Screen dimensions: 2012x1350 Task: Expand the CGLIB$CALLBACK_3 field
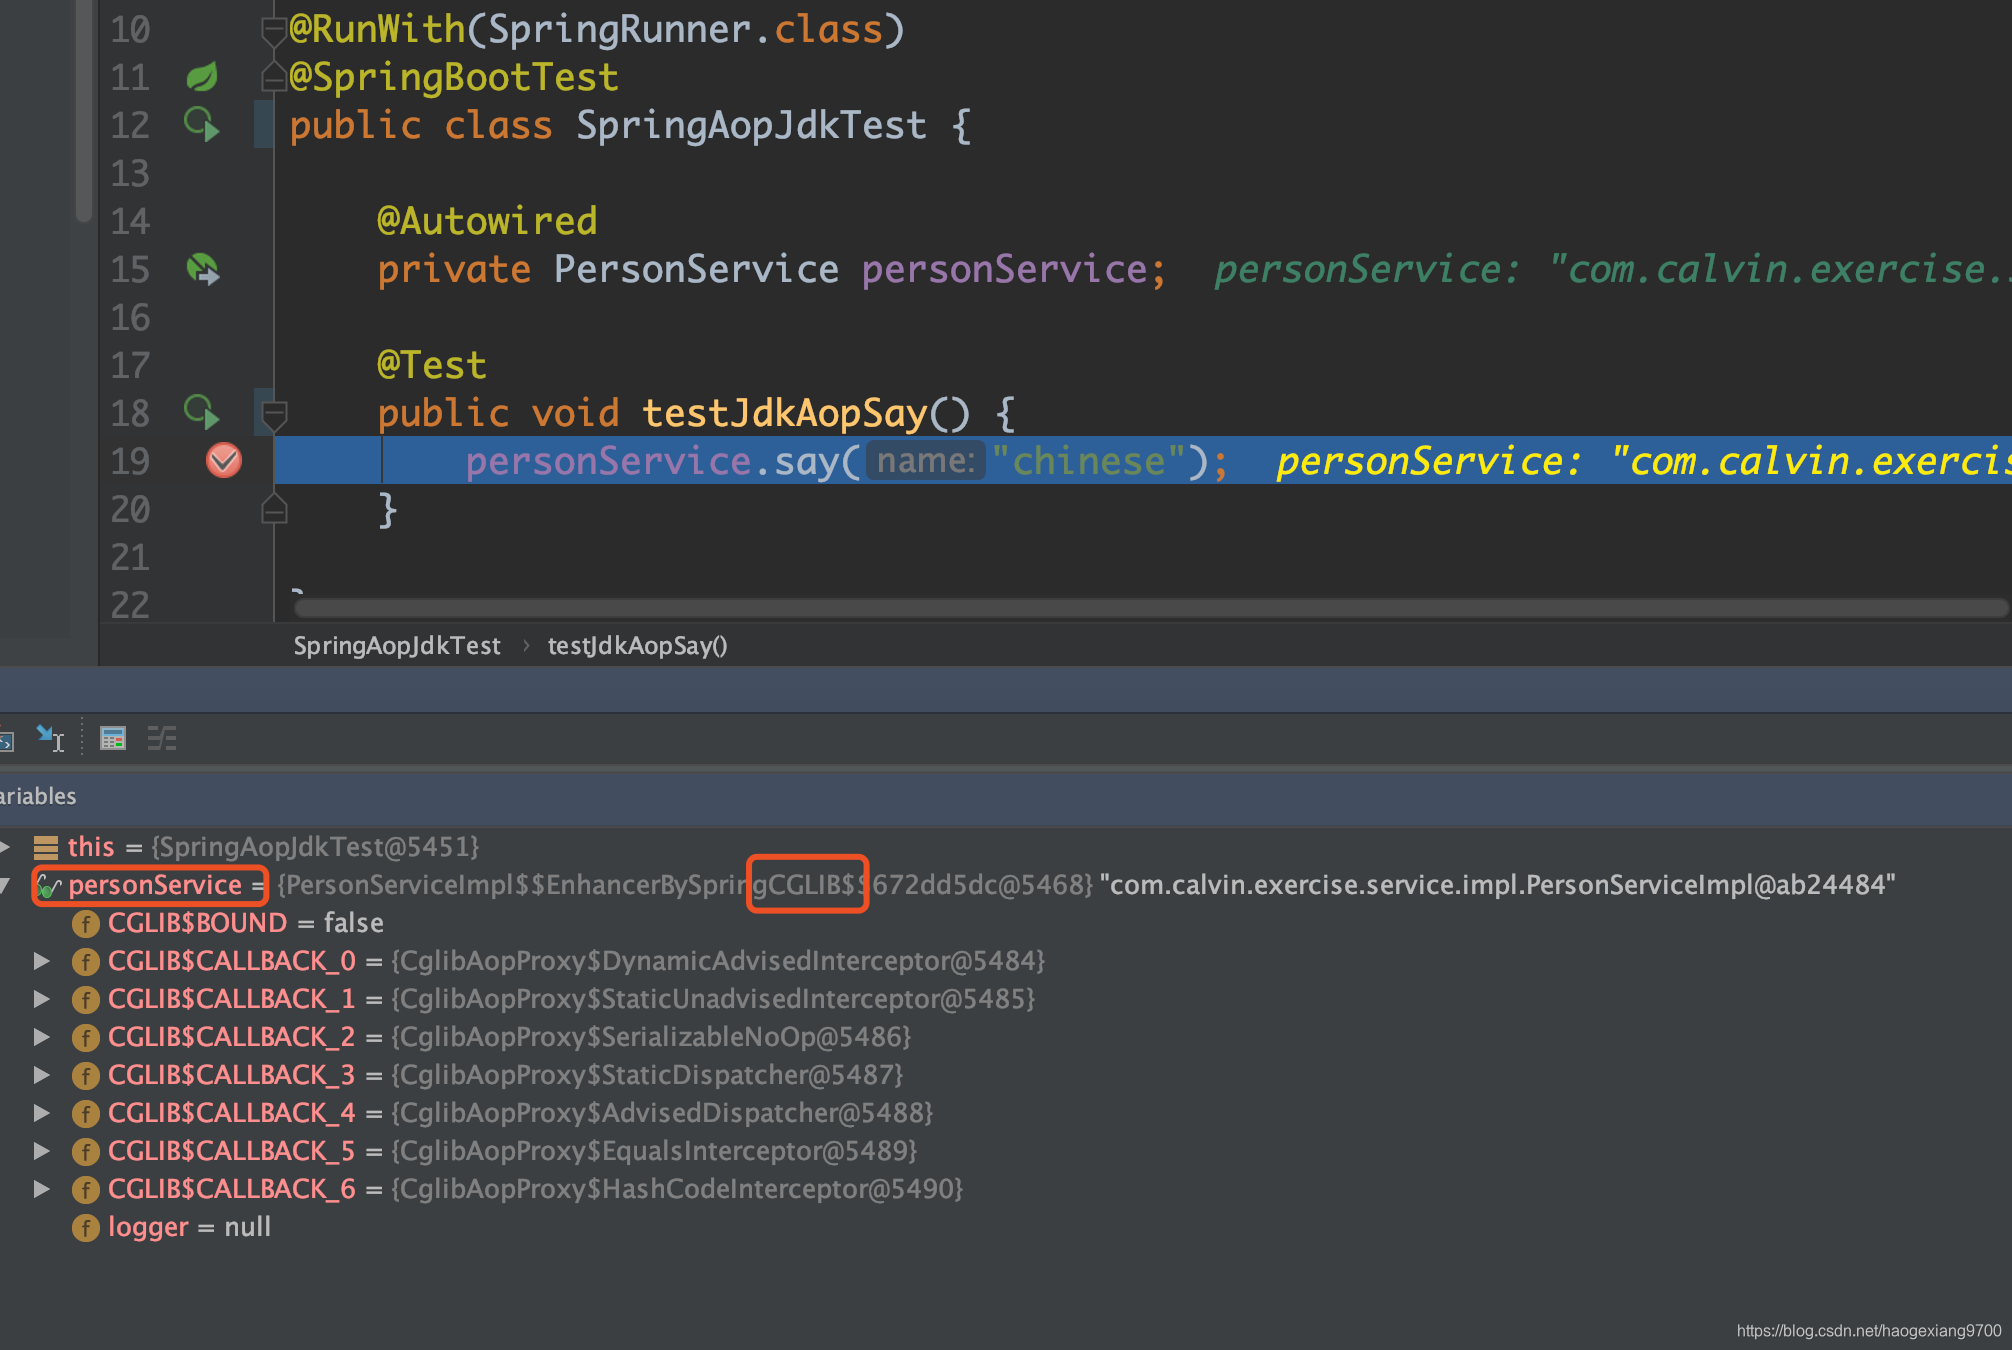pos(41,1075)
